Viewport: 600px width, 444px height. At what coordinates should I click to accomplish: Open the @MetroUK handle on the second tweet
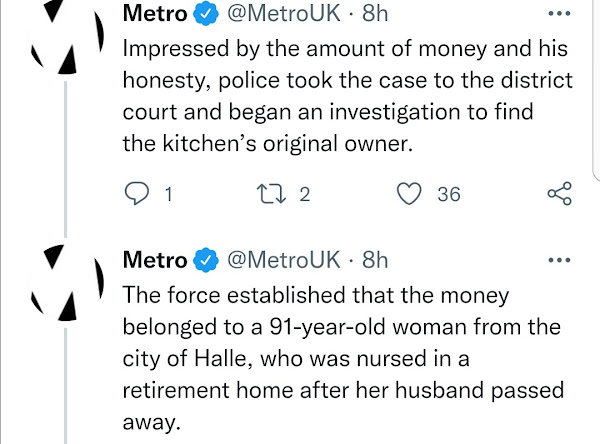click(282, 261)
